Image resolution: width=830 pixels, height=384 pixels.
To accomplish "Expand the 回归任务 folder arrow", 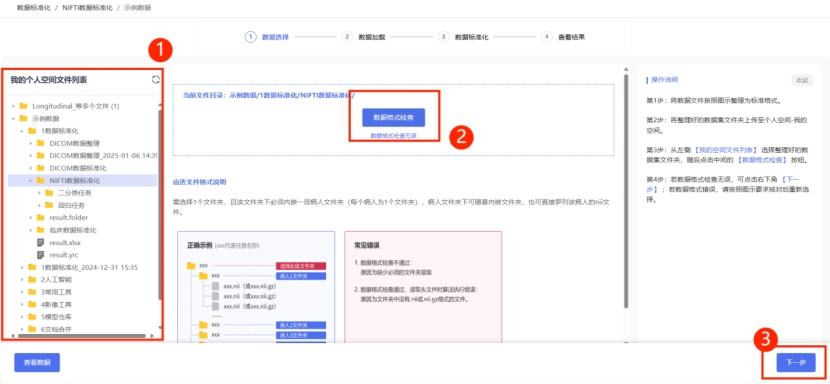I will [39, 205].
